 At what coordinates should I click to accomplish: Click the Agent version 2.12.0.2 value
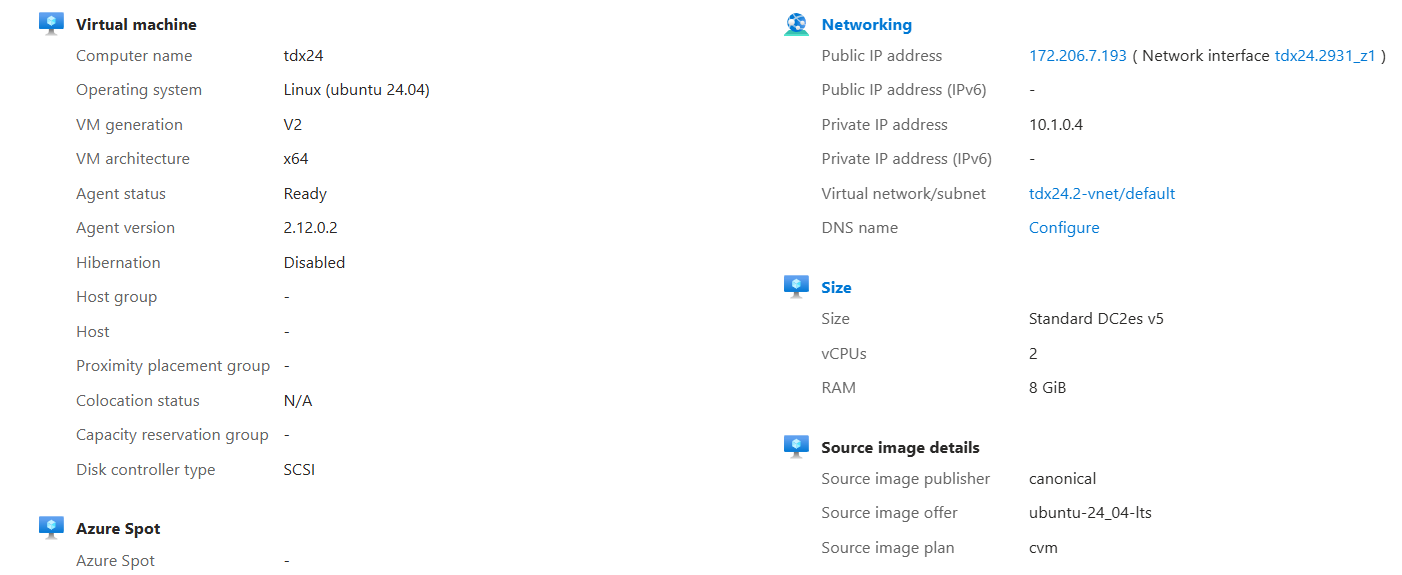(310, 228)
